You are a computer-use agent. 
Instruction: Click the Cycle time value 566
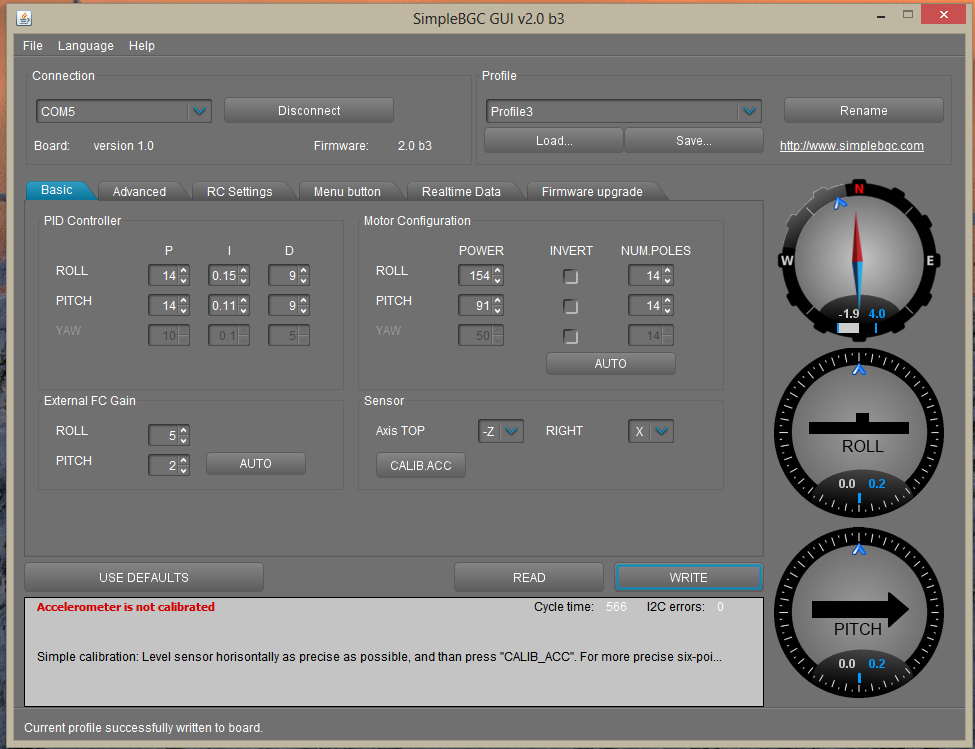click(616, 607)
